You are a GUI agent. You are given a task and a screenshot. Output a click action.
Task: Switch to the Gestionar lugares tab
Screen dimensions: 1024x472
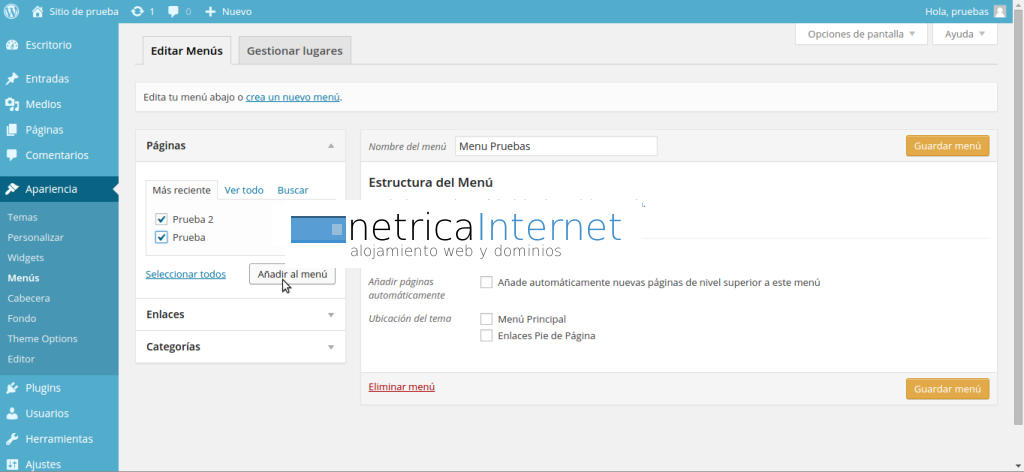(x=294, y=50)
